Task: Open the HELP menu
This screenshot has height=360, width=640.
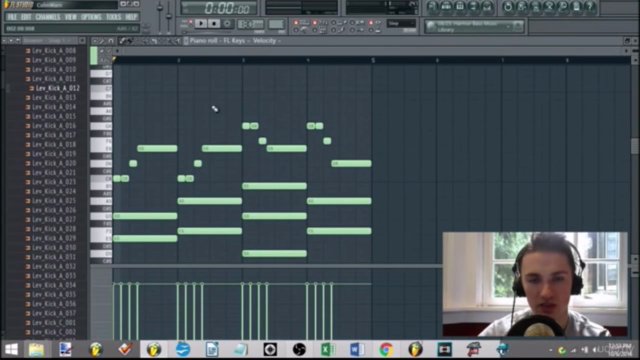Action: click(131, 17)
